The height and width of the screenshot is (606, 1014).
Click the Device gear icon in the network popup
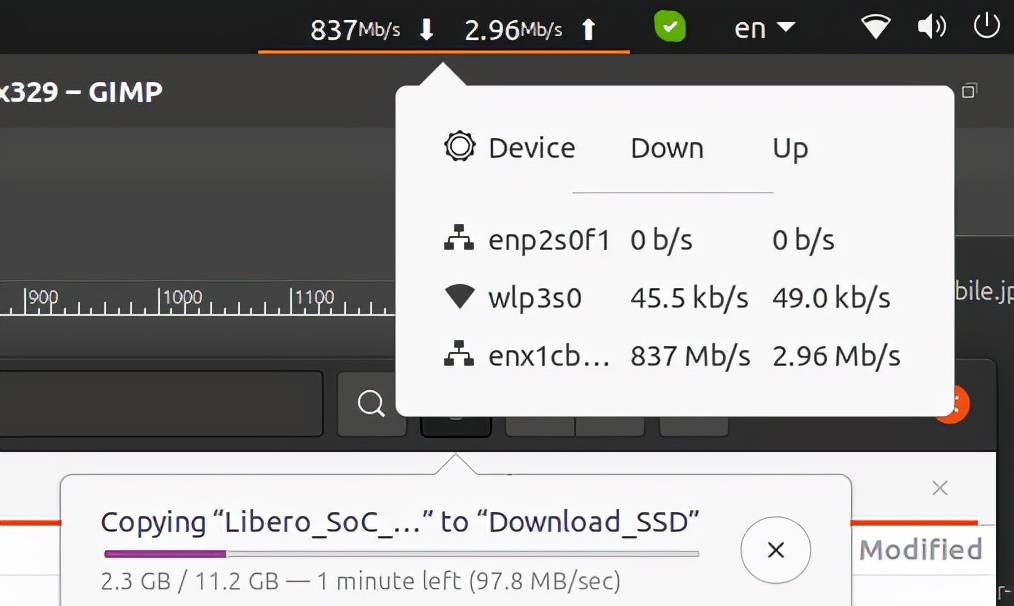tap(460, 146)
